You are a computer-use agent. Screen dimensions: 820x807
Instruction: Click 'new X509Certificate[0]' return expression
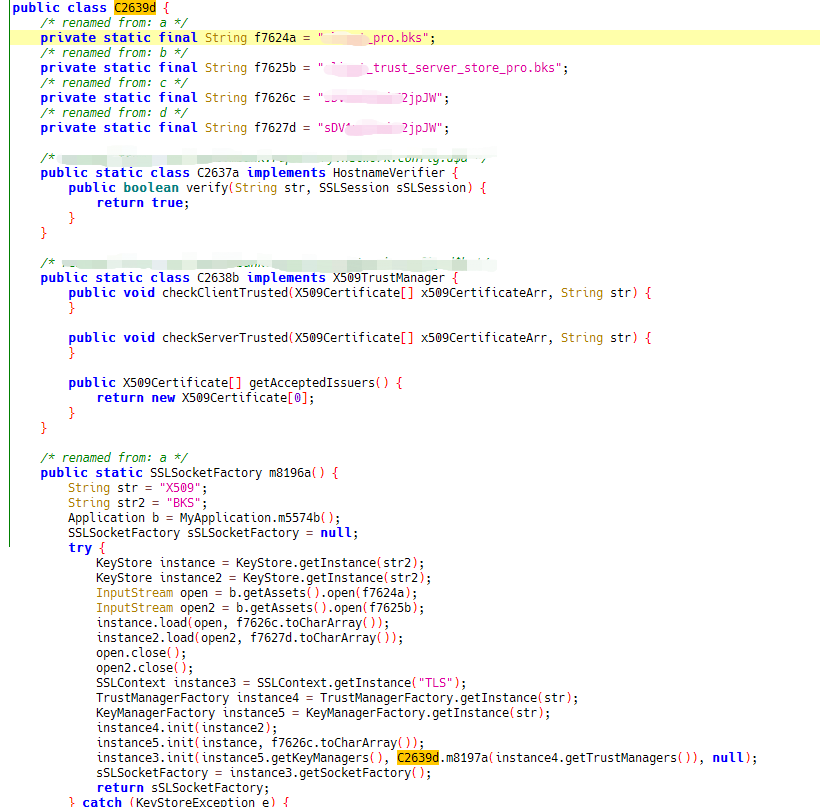click(233, 398)
